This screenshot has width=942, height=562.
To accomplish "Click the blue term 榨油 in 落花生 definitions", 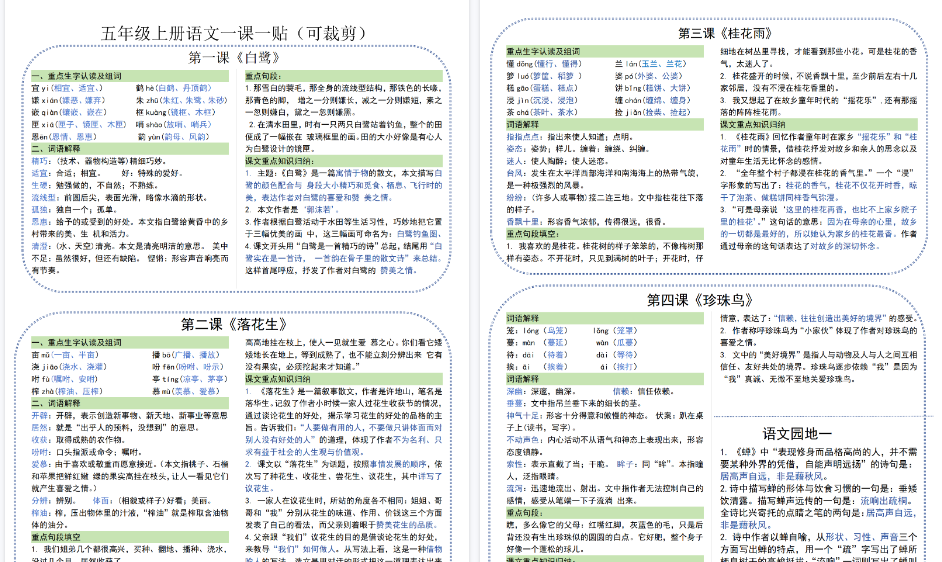I will 39,513.
